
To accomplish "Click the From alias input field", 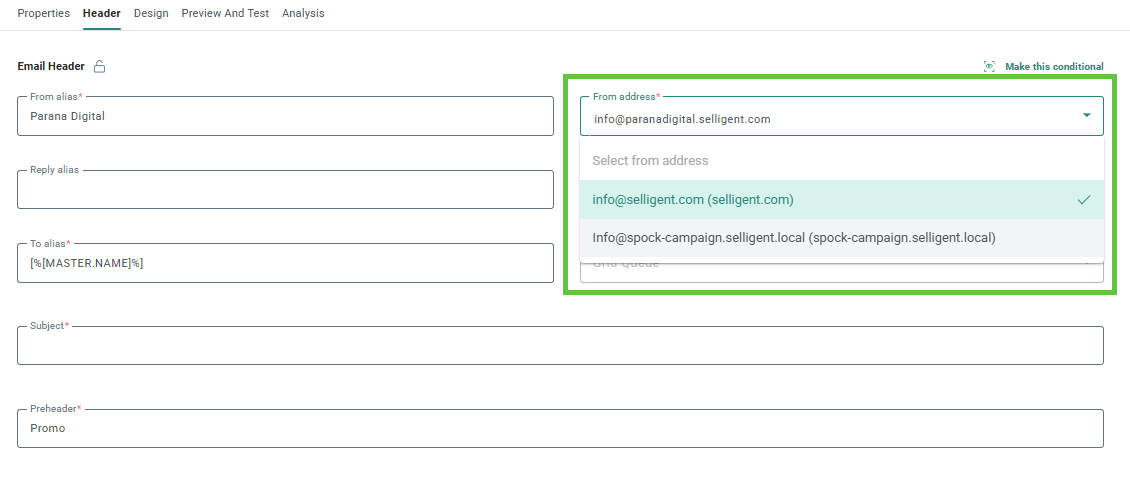I will pos(285,117).
